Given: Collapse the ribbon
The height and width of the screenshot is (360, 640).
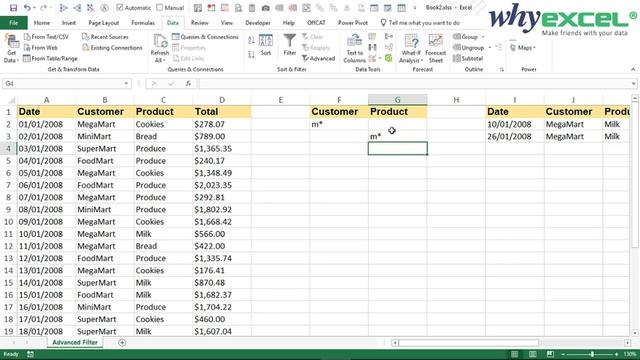Looking at the screenshot, I should pos(633,70).
